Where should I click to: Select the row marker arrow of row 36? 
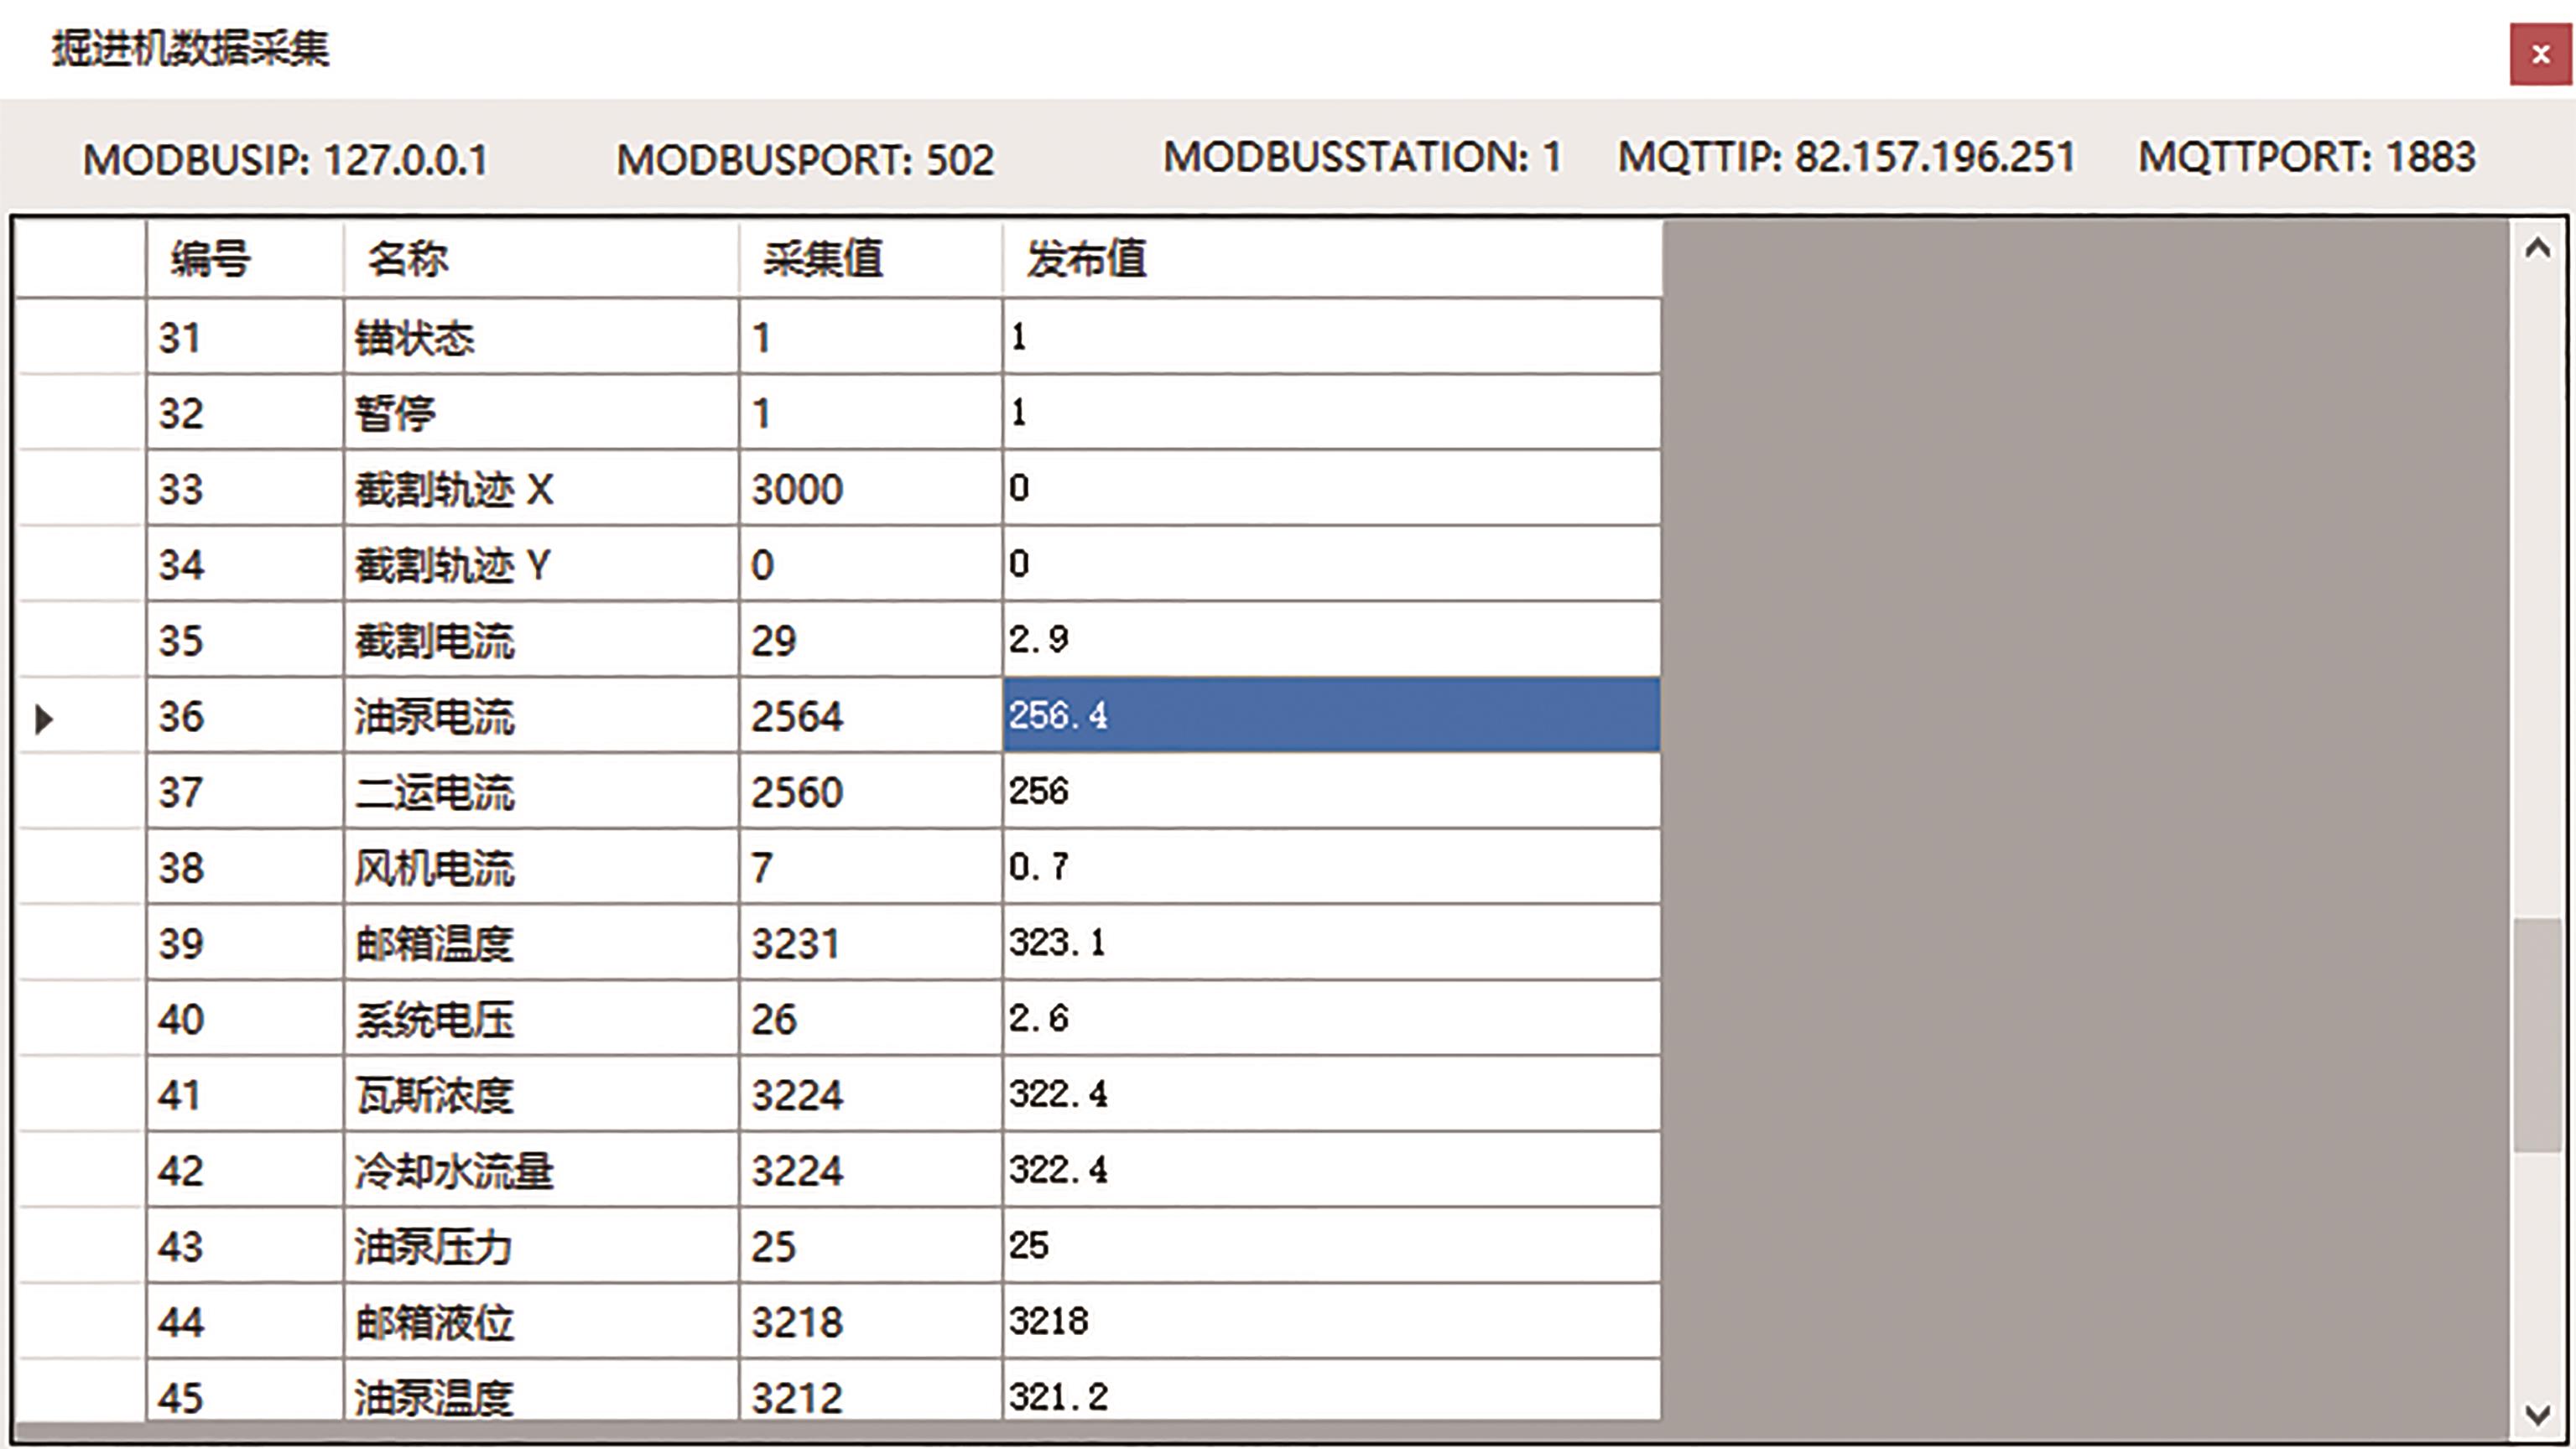point(43,718)
